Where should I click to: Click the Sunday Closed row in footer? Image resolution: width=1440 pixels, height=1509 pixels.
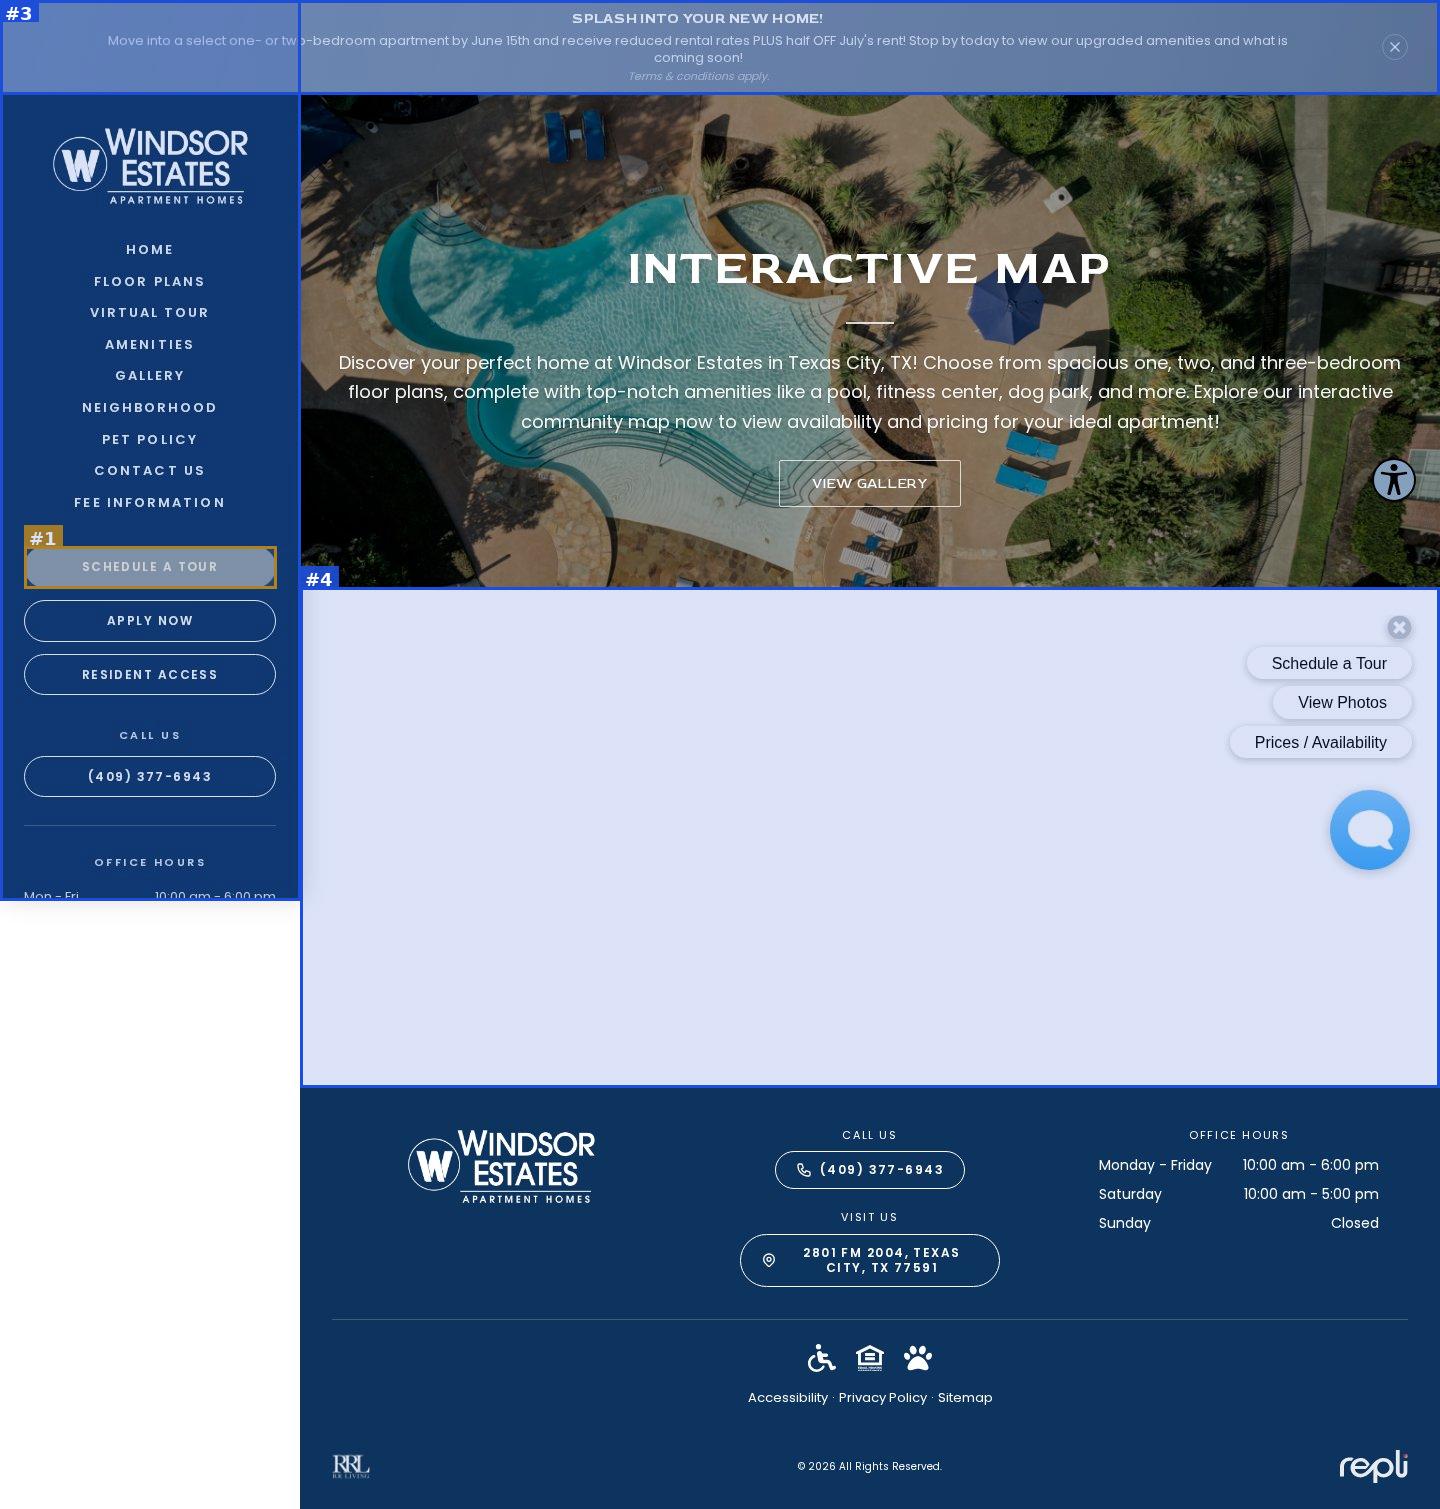(x=1238, y=1223)
